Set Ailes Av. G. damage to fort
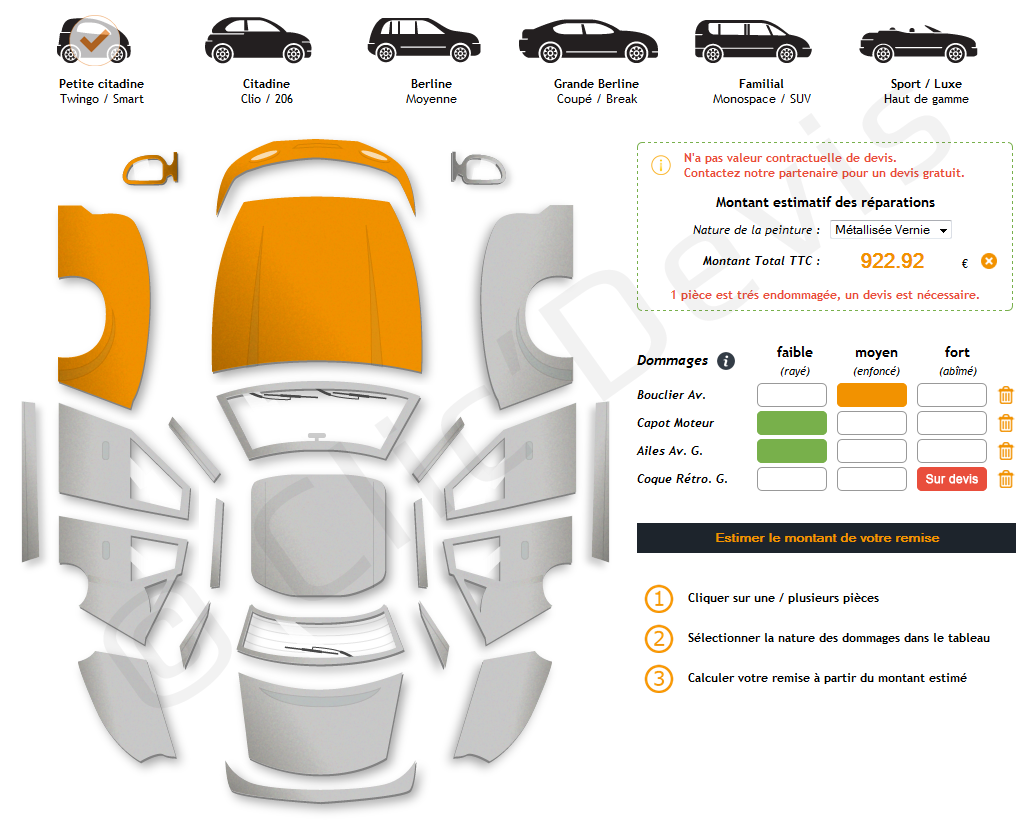Viewport: 1032px width, 822px height. [952, 451]
